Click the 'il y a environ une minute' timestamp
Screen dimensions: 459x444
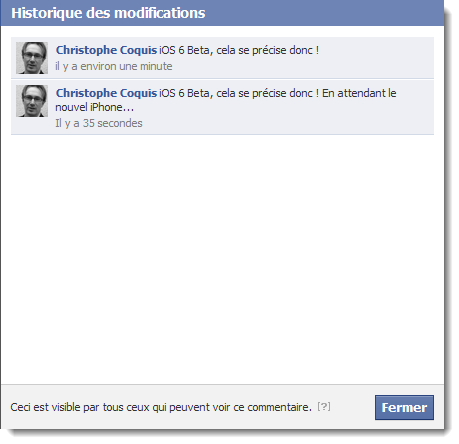114,66
